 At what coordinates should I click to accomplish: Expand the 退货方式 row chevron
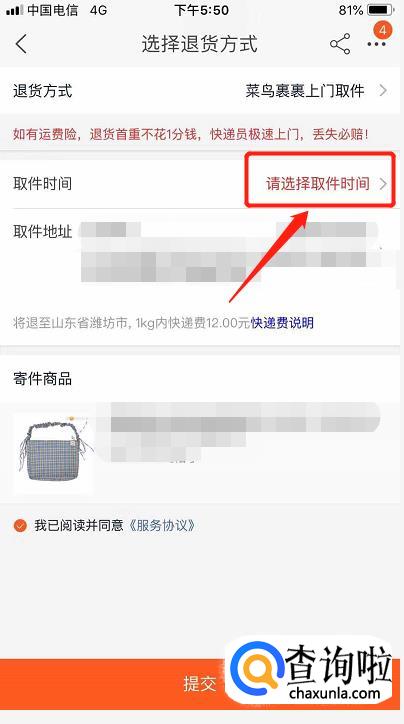click(x=383, y=90)
